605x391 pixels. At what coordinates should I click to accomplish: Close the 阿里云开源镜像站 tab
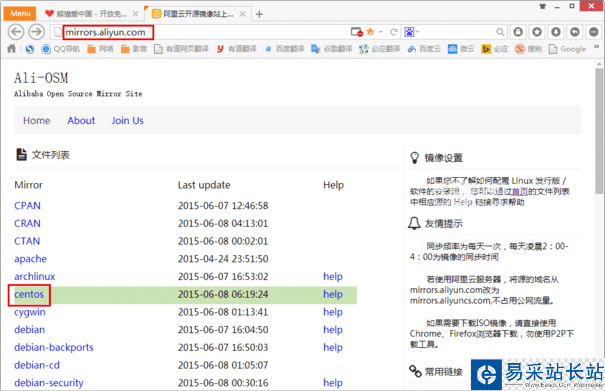(242, 14)
